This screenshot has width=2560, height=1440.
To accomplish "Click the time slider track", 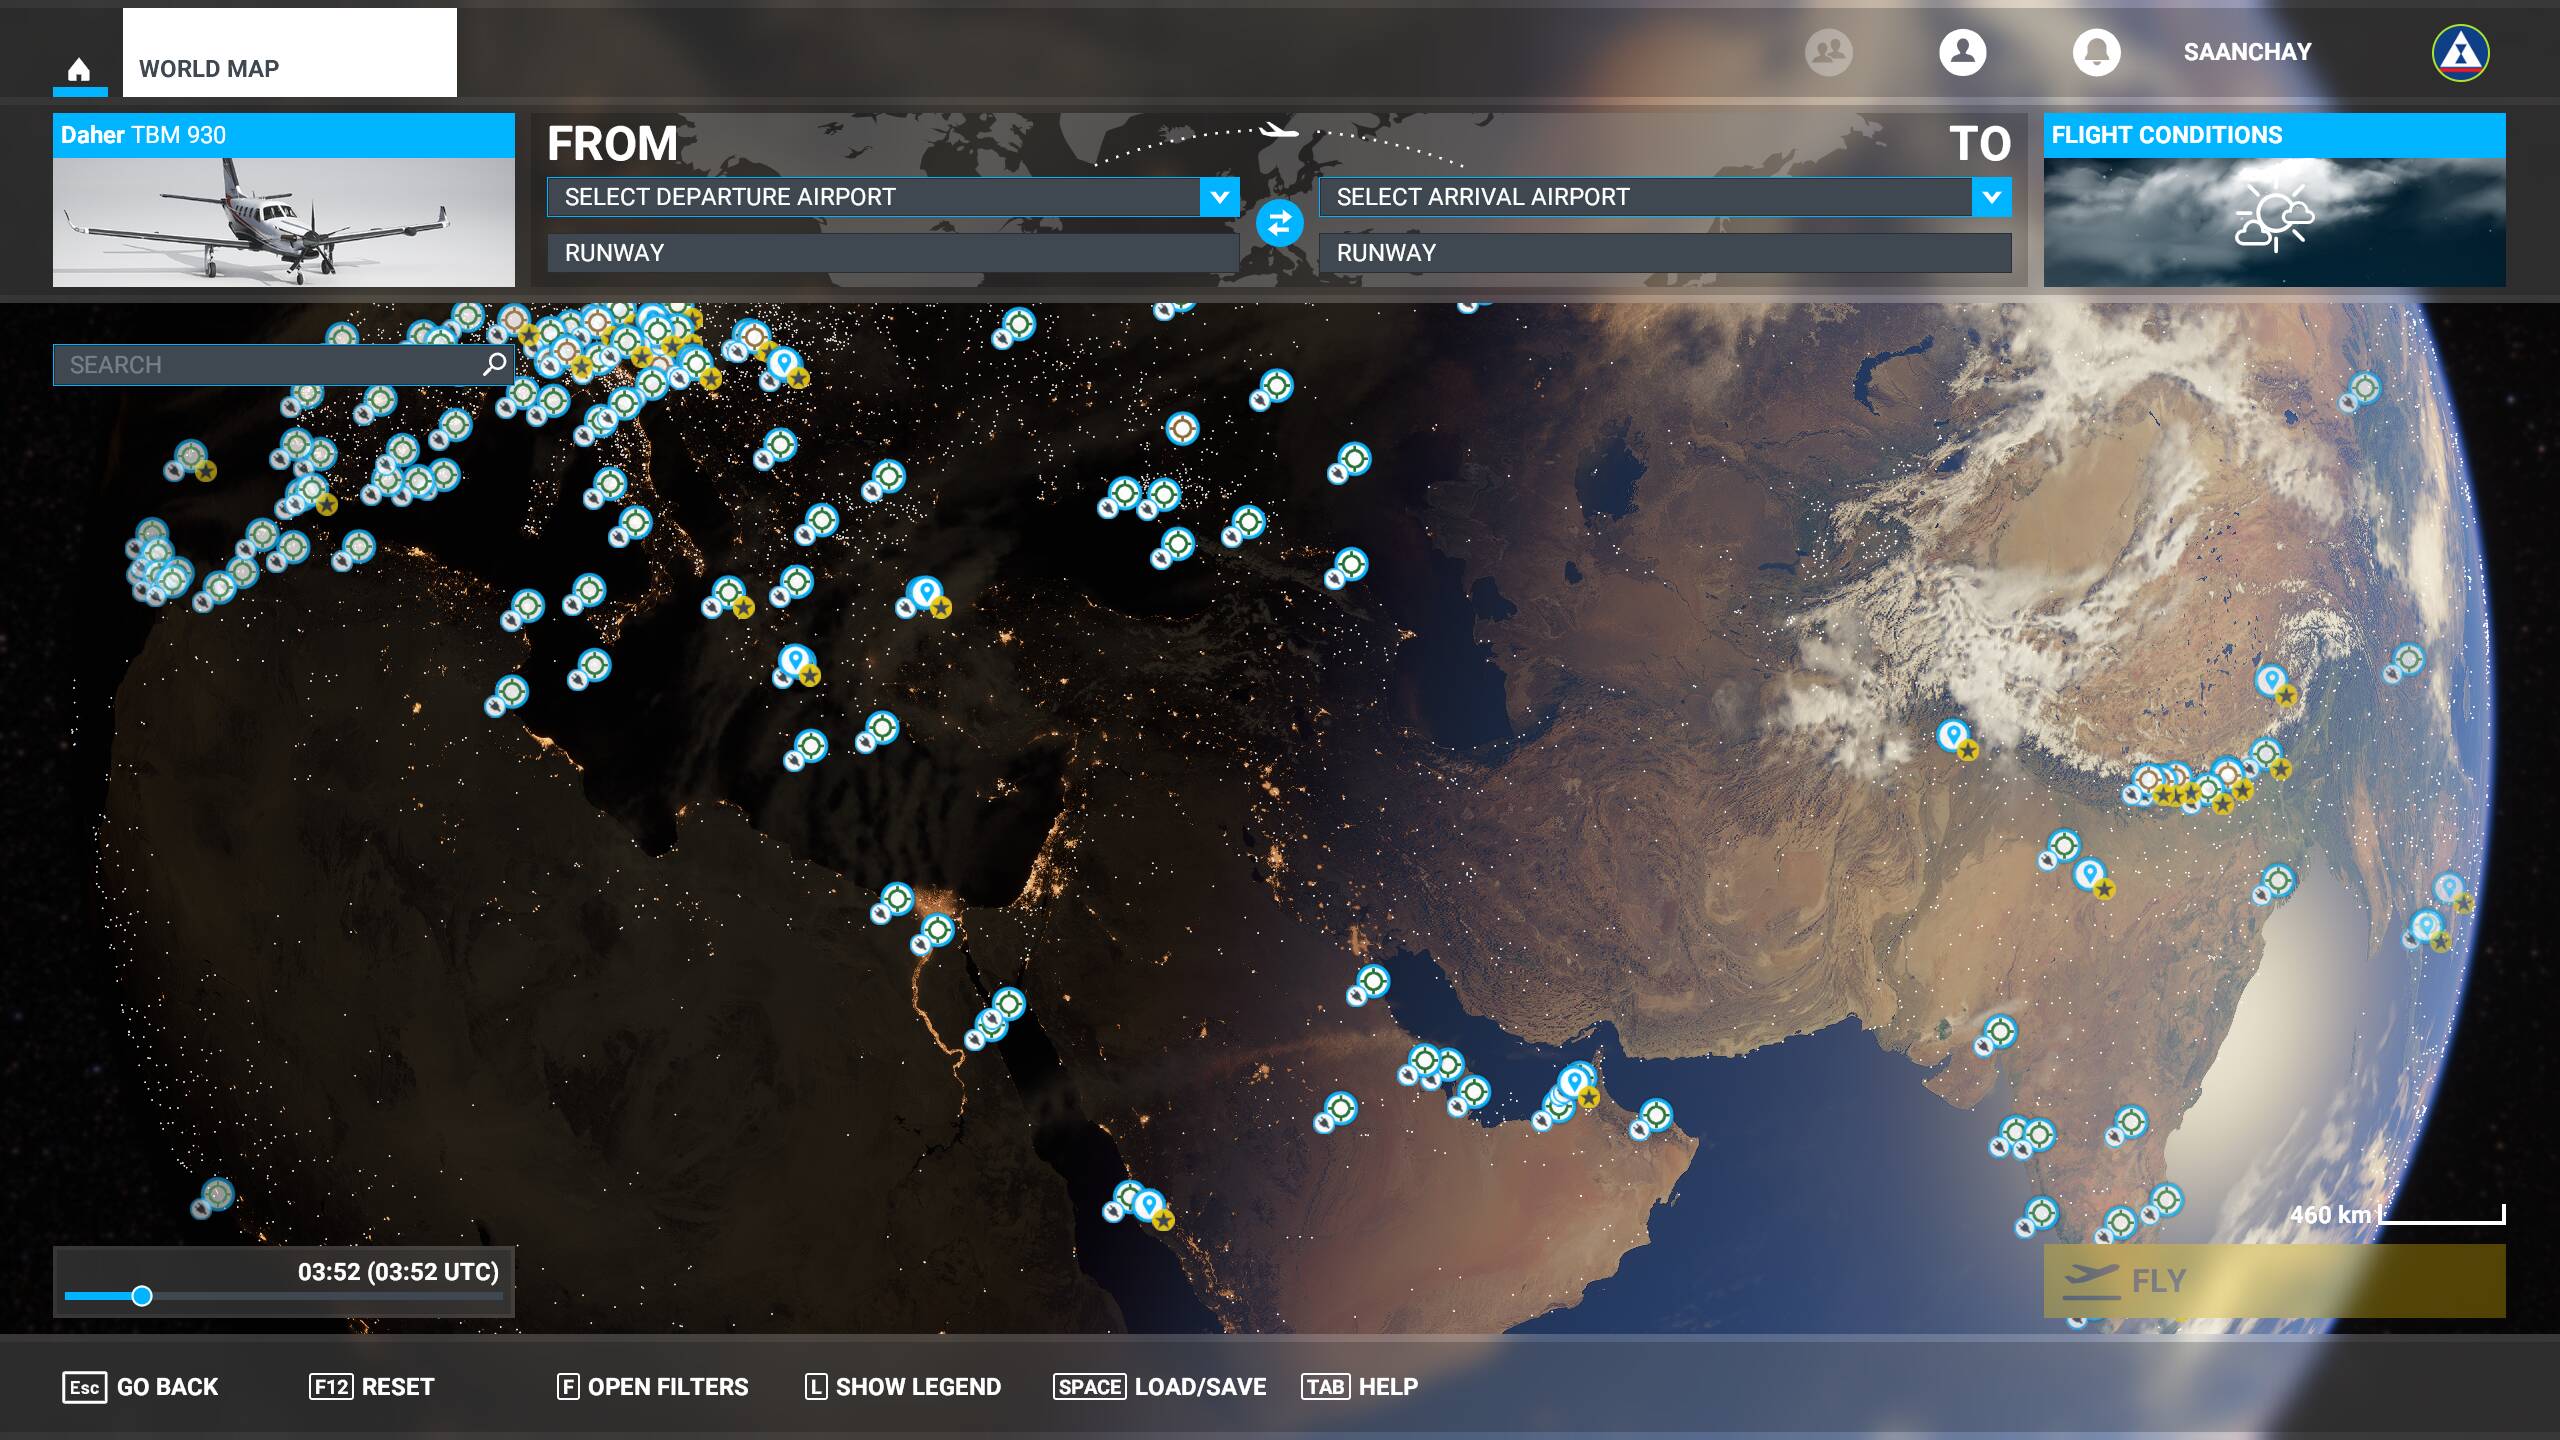I will [x=284, y=1296].
